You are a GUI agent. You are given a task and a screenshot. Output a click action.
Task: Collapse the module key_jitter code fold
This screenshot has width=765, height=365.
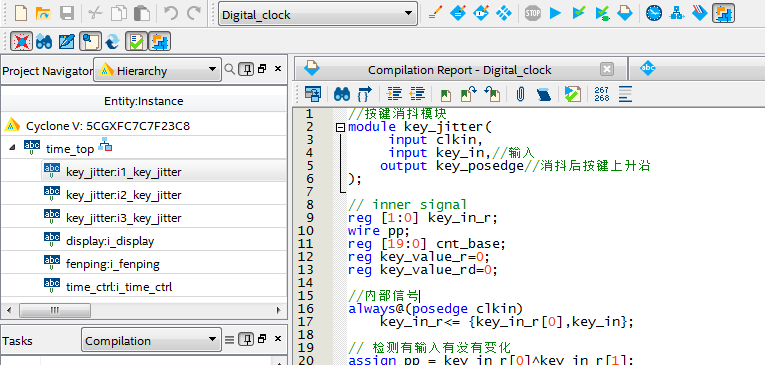coord(340,127)
